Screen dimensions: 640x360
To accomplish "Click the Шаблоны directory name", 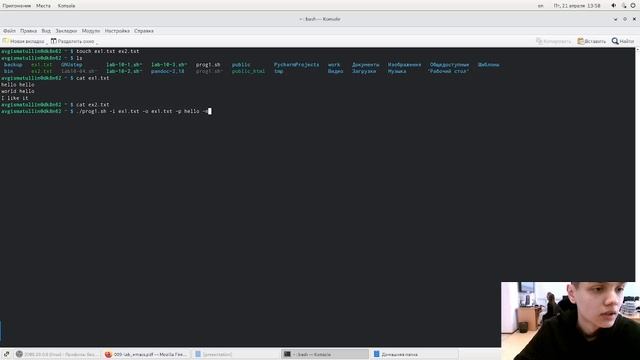I will [x=488, y=64].
